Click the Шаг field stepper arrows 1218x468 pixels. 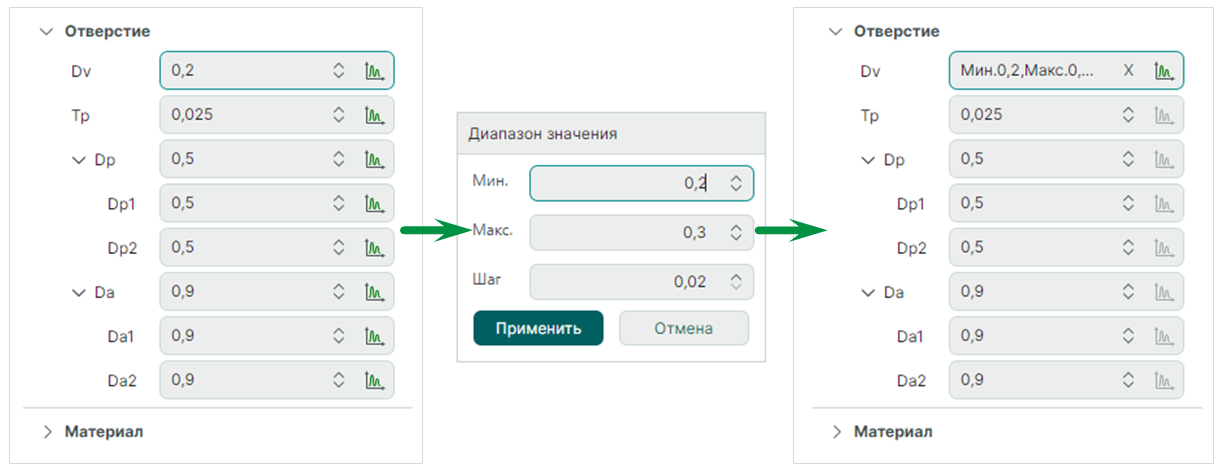click(x=736, y=282)
